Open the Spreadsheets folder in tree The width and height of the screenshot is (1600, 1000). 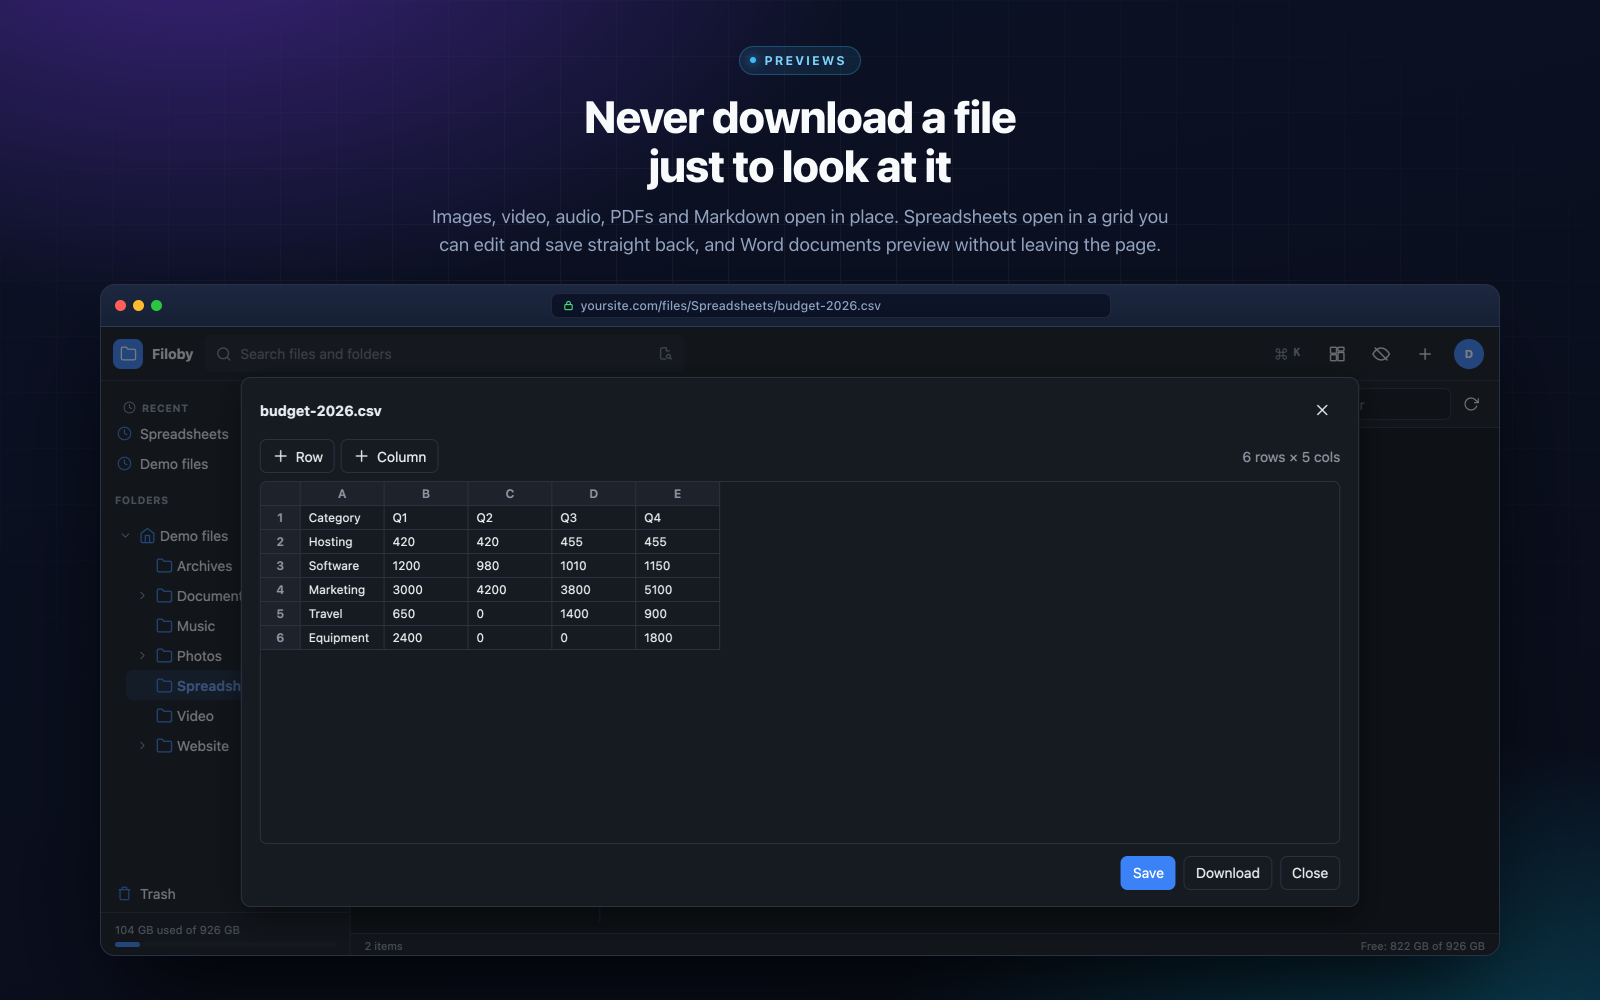(185, 686)
